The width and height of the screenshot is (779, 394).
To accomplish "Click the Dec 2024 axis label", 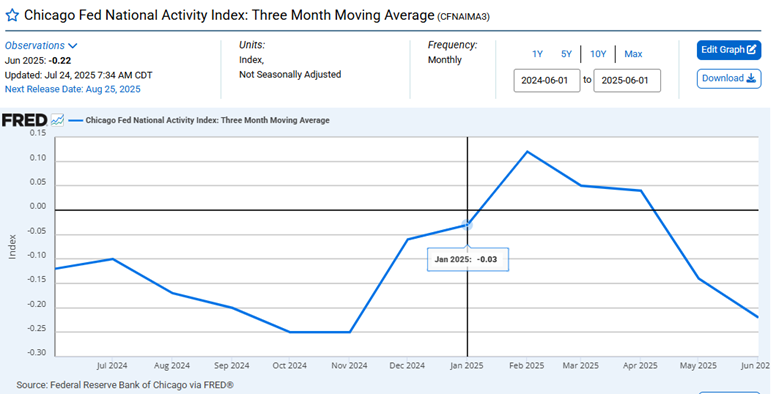I will coord(407,366).
